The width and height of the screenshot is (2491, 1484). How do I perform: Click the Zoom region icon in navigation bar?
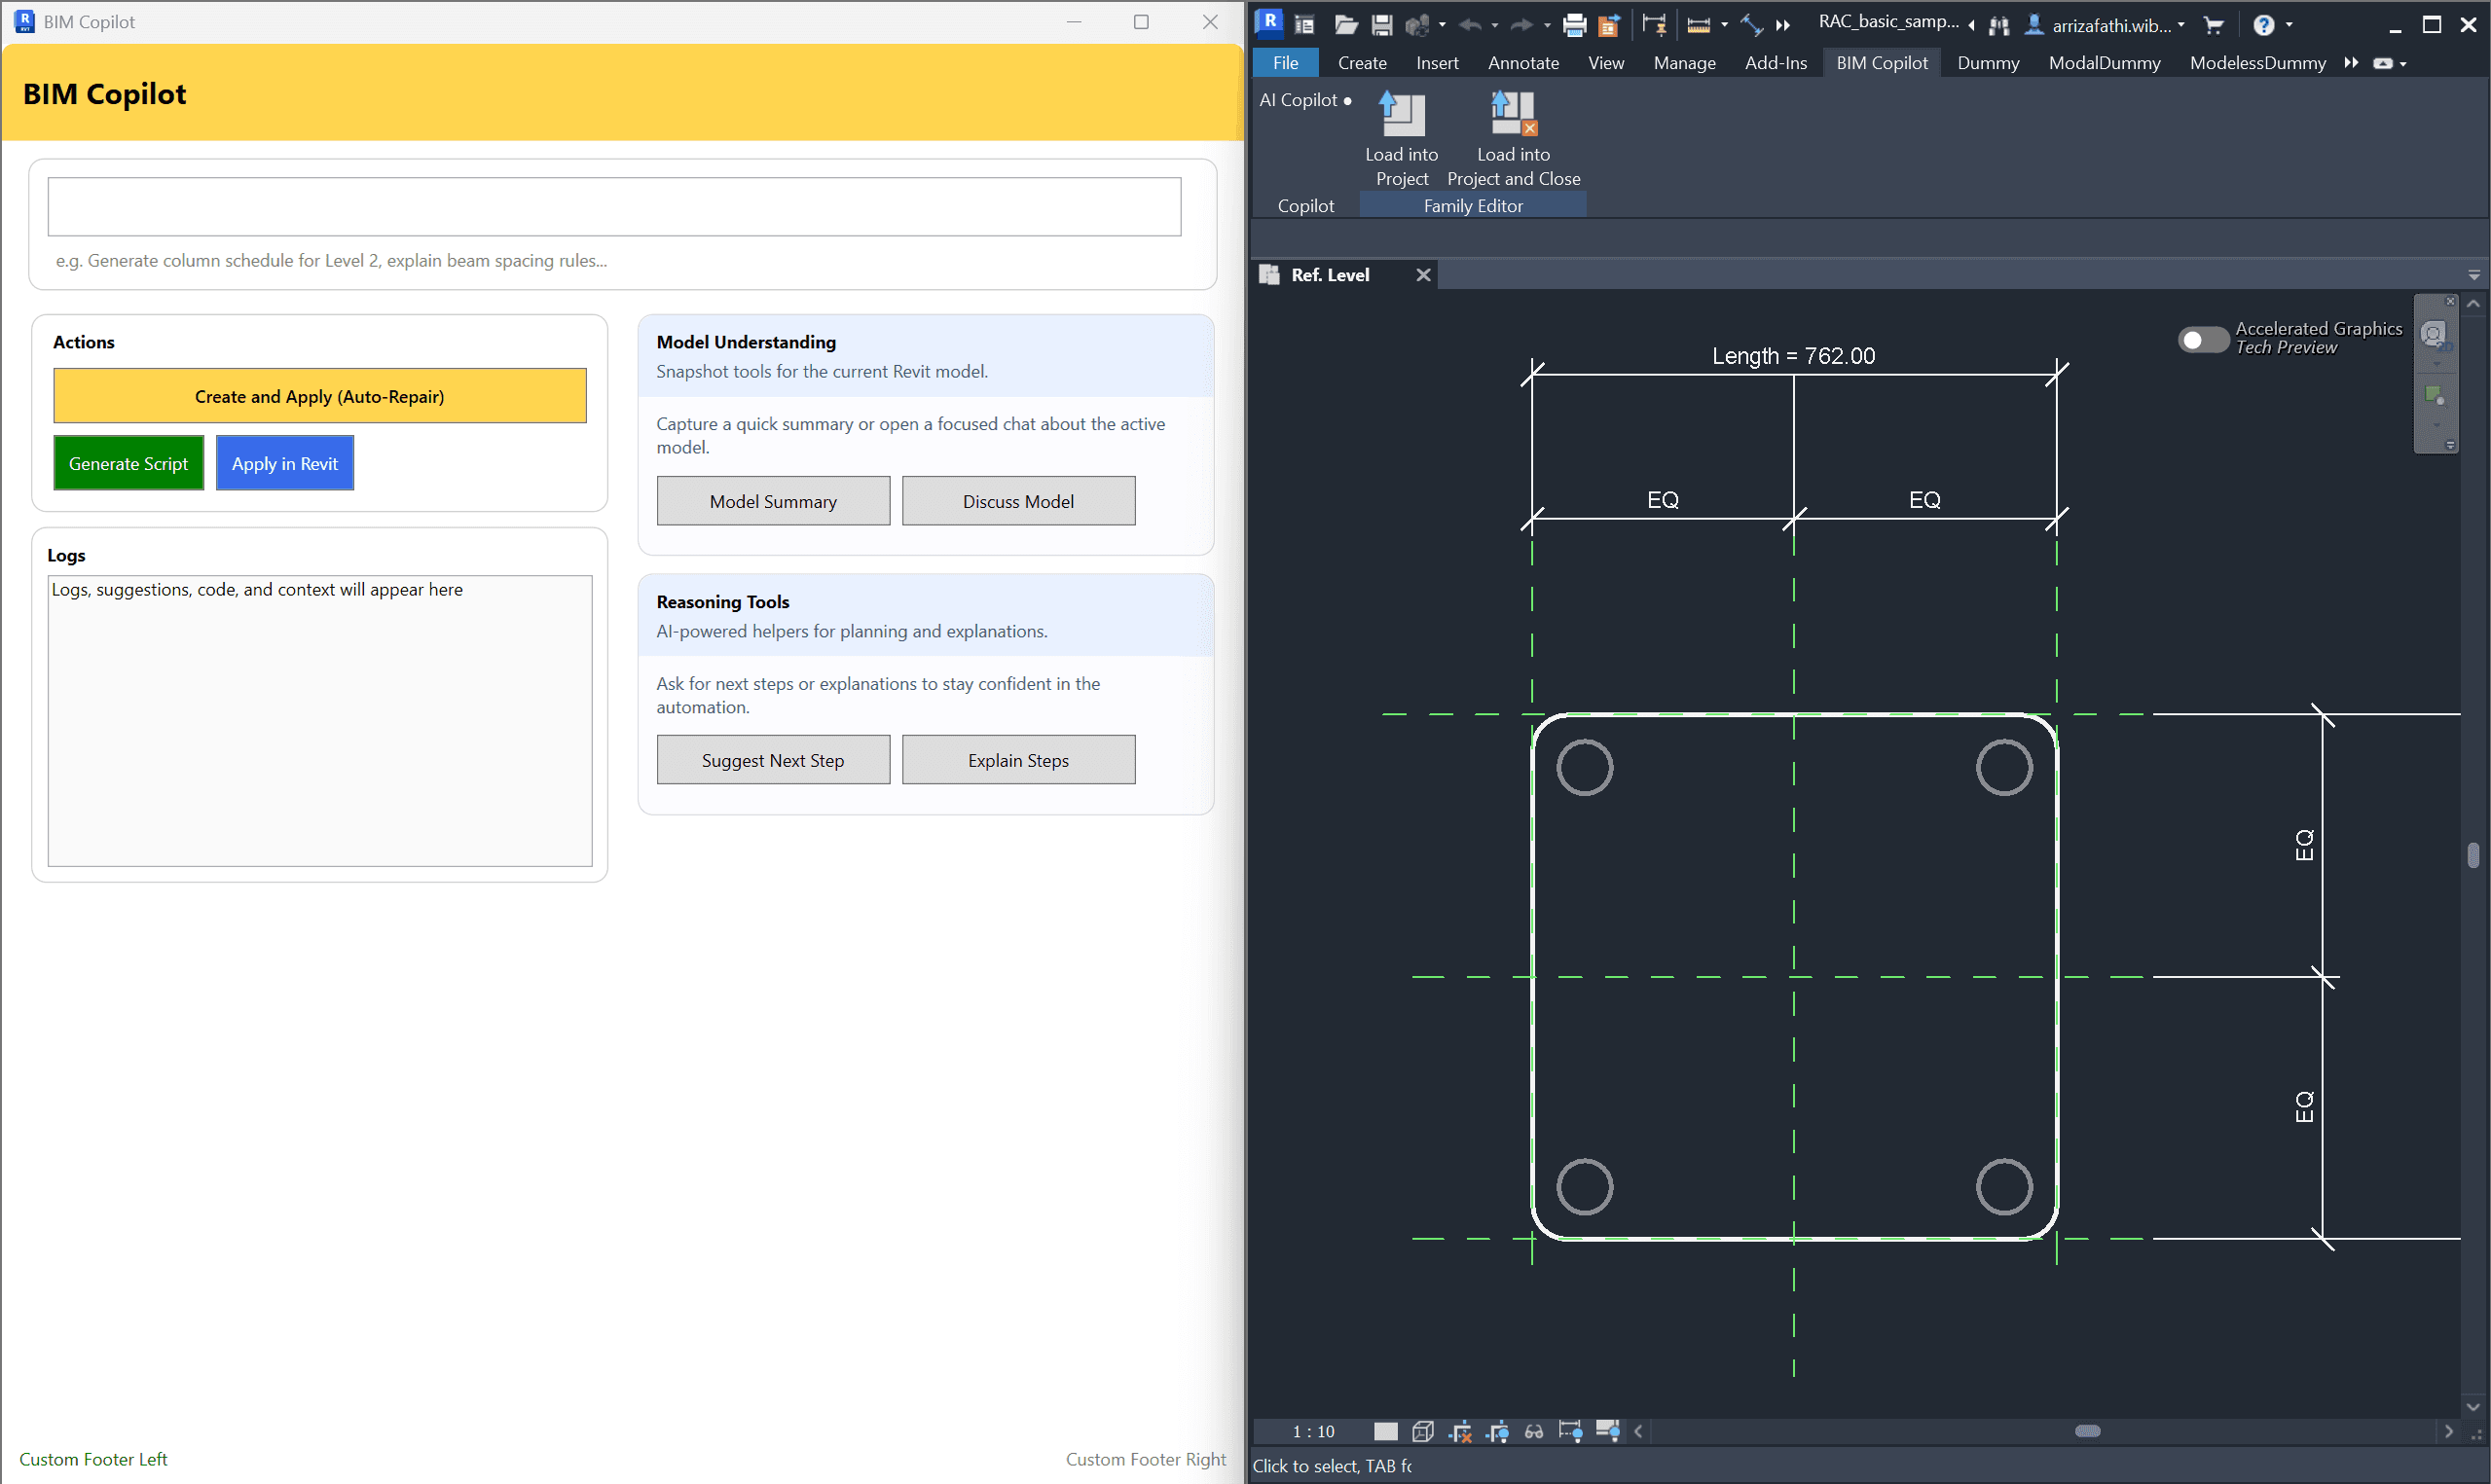(2434, 396)
